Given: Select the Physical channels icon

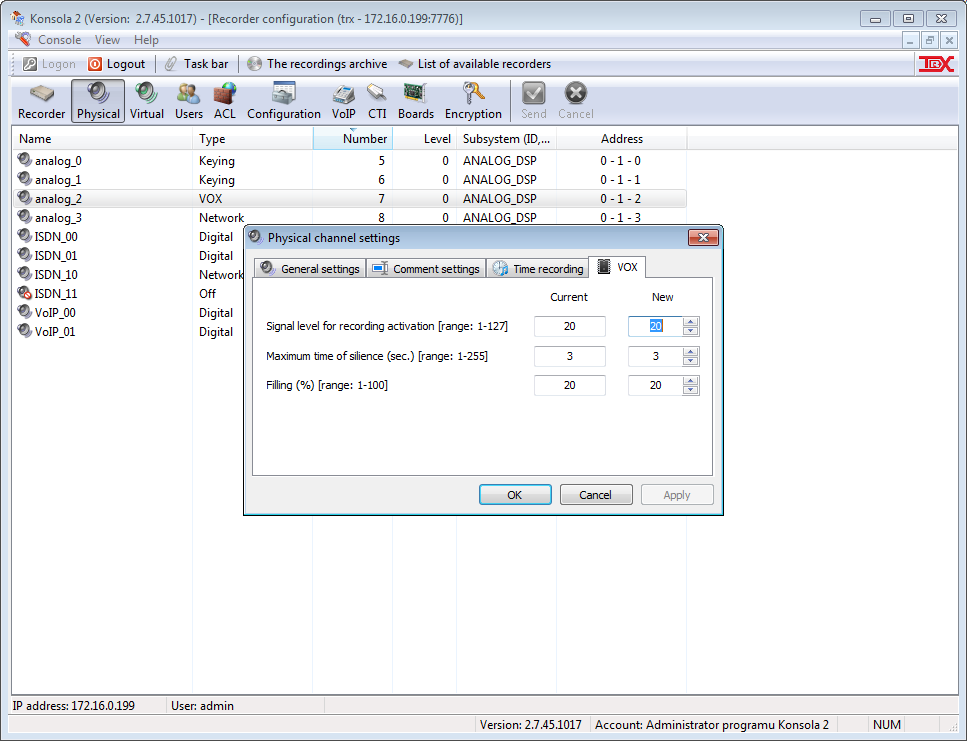Looking at the screenshot, I should [x=98, y=101].
